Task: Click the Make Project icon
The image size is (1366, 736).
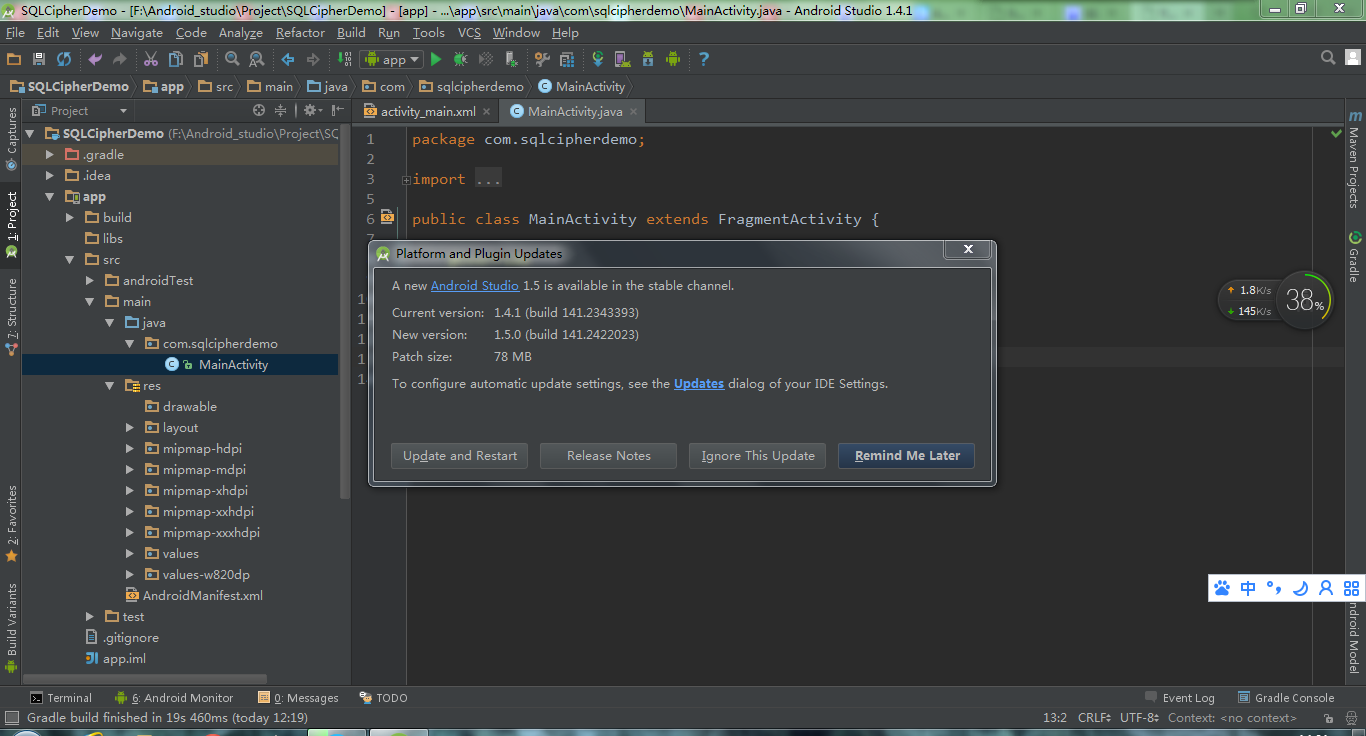Action: 346,59
